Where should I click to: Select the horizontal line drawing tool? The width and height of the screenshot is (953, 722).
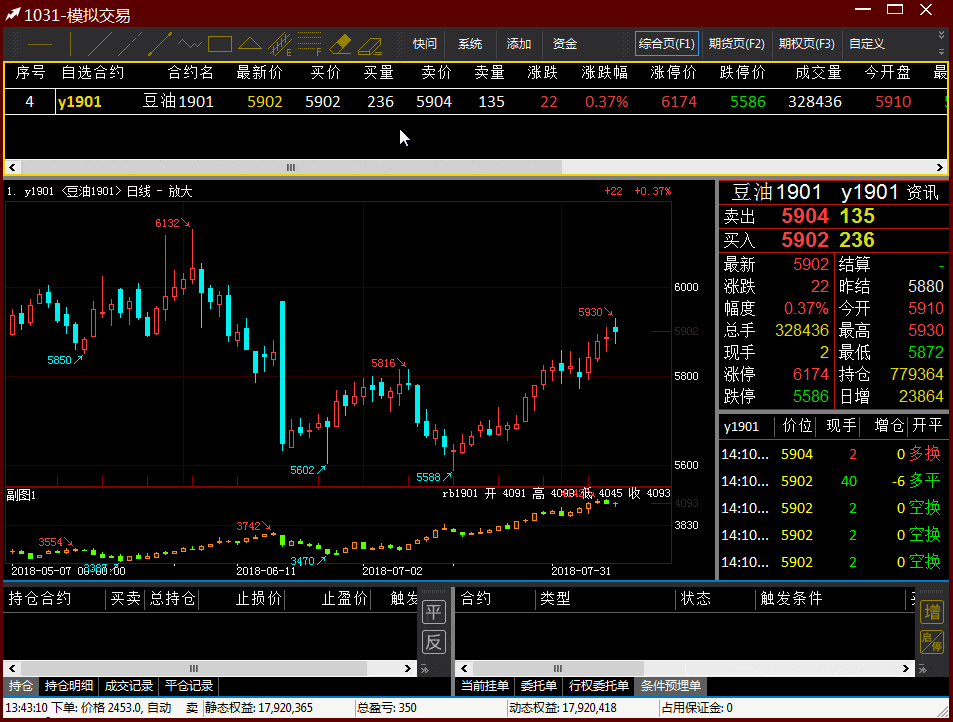click(x=40, y=45)
